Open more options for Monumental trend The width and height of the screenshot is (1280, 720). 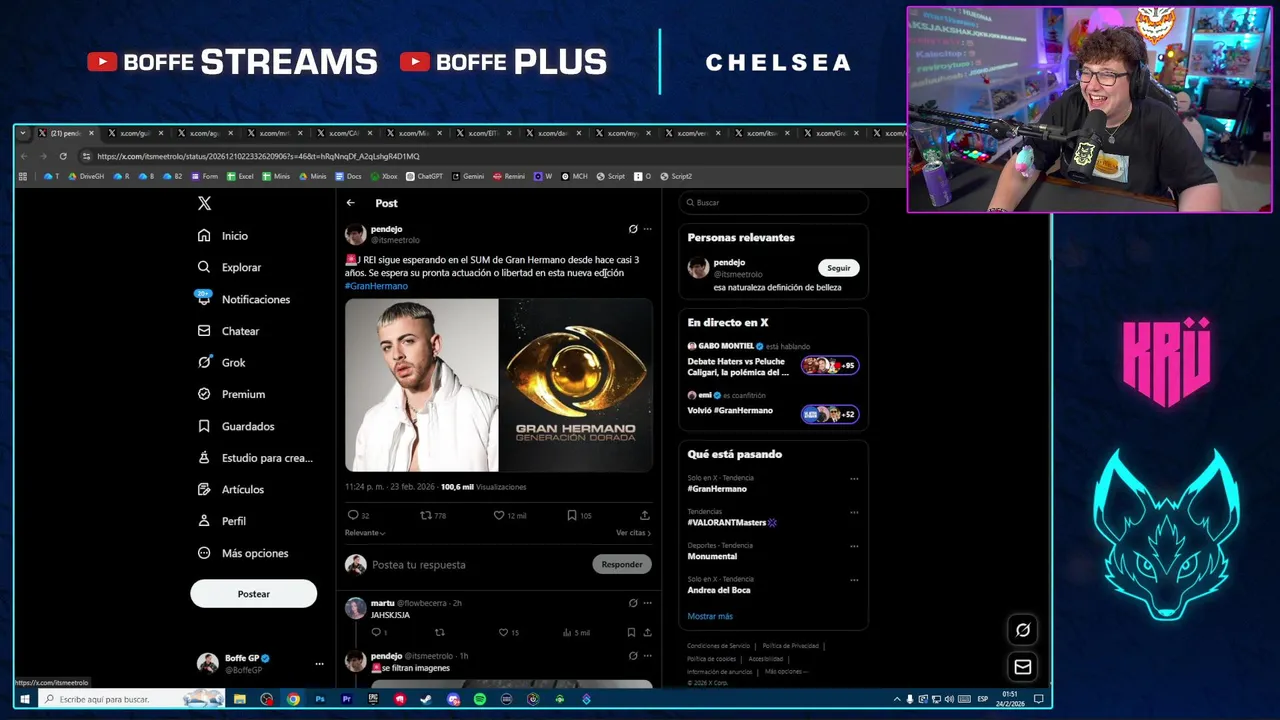tap(854, 546)
